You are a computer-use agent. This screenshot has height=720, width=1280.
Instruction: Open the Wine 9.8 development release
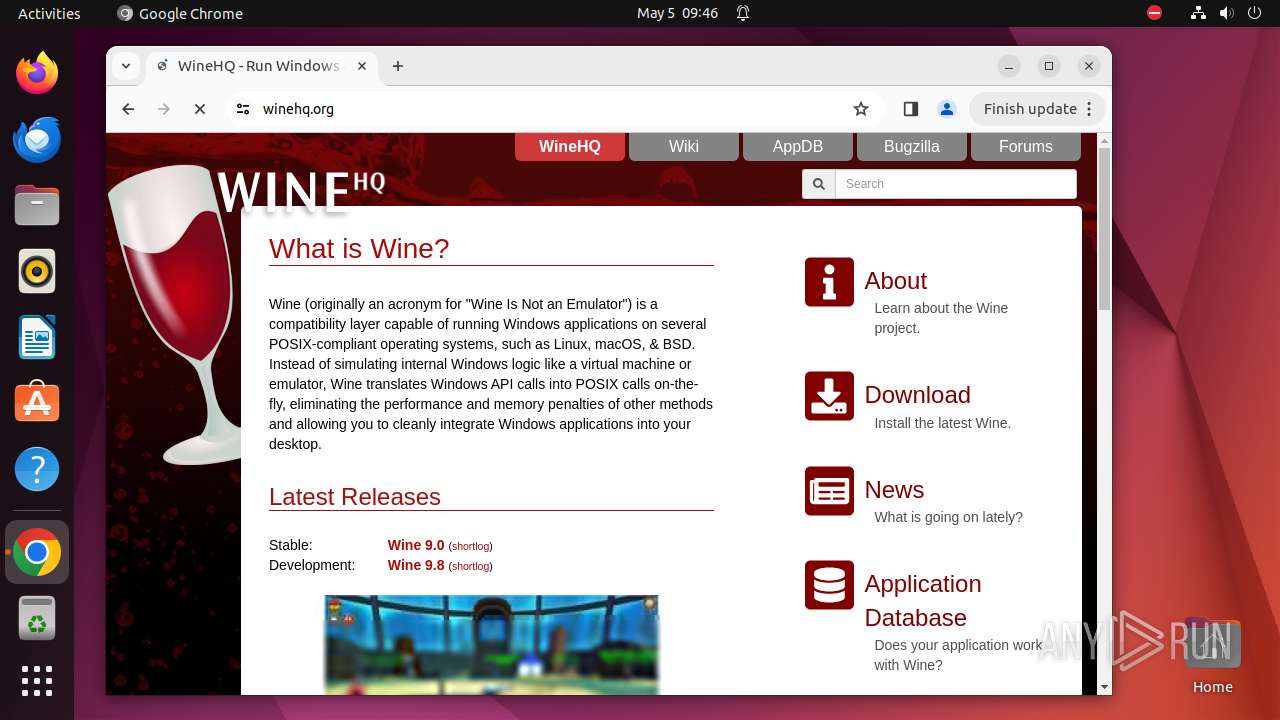pos(416,565)
